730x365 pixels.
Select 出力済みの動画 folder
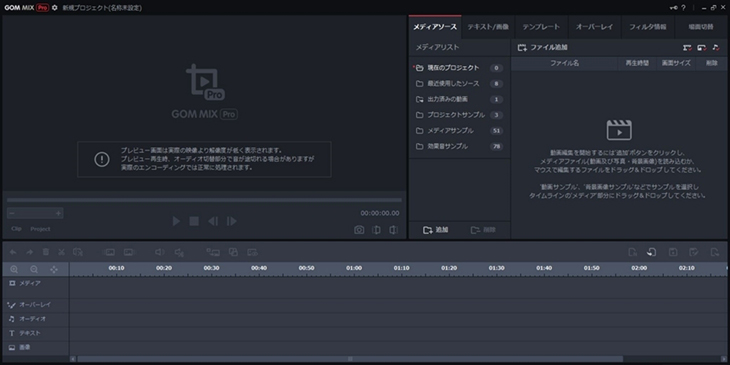click(x=459, y=99)
